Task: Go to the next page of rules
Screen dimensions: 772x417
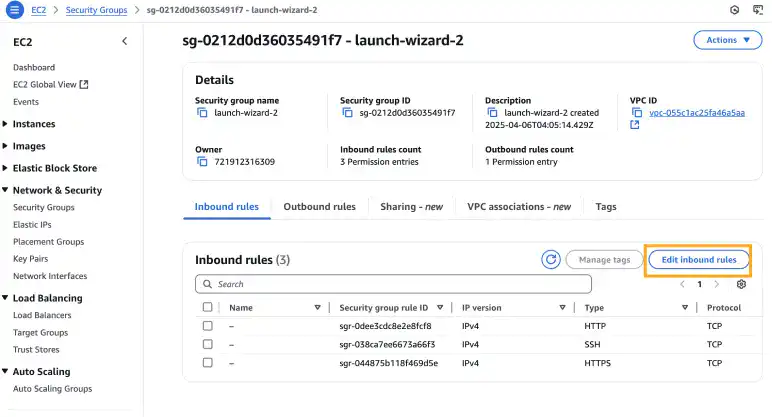Action: (x=716, y=284)
